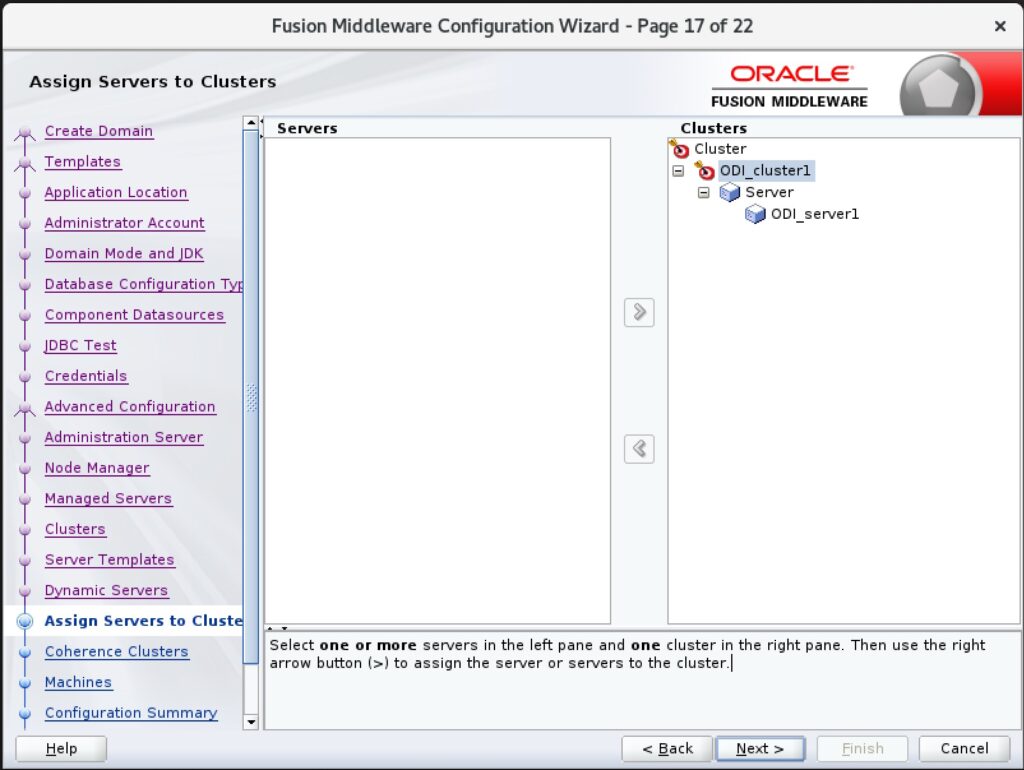Click the ODI_cluster1 cluster icon
This screenshot has width=1024, height=770.
(x=705, y=171)
